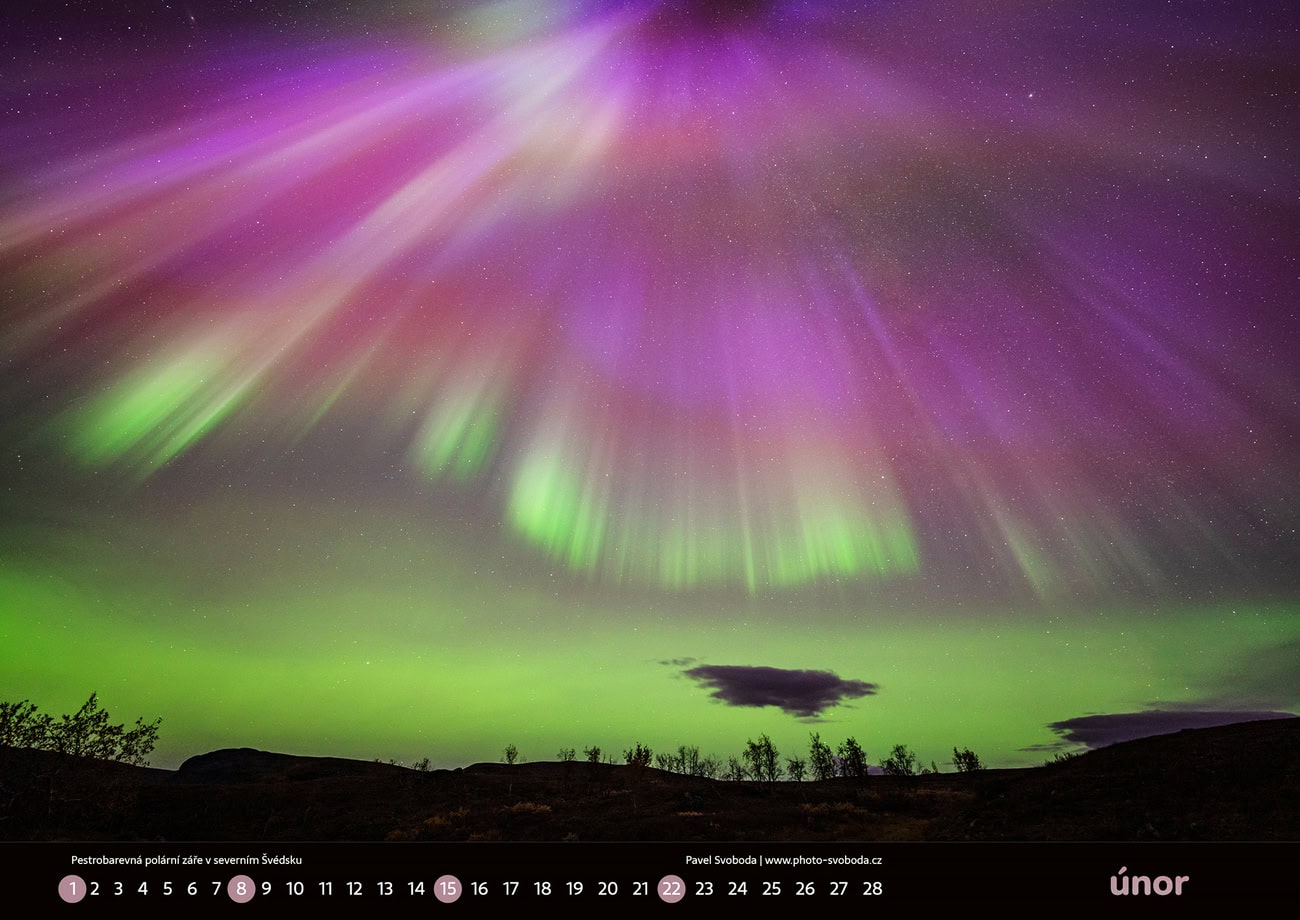Click date 11 in the calendar row
Screen dimensions: 1300x920
[325, 889]
